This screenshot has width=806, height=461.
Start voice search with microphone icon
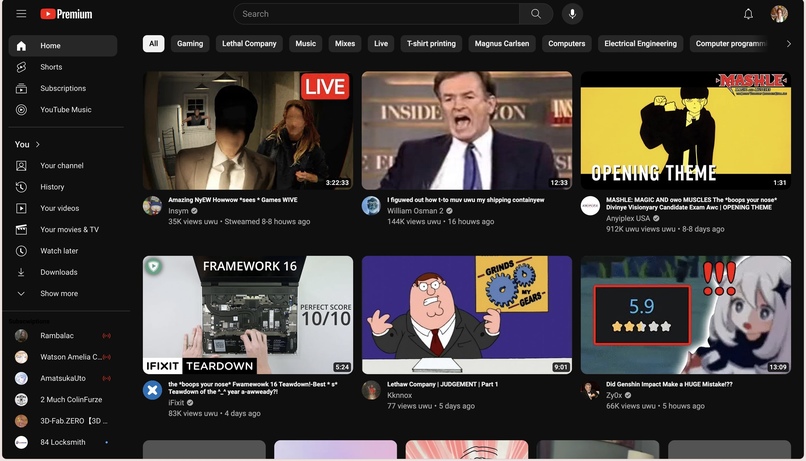(572, 14)
